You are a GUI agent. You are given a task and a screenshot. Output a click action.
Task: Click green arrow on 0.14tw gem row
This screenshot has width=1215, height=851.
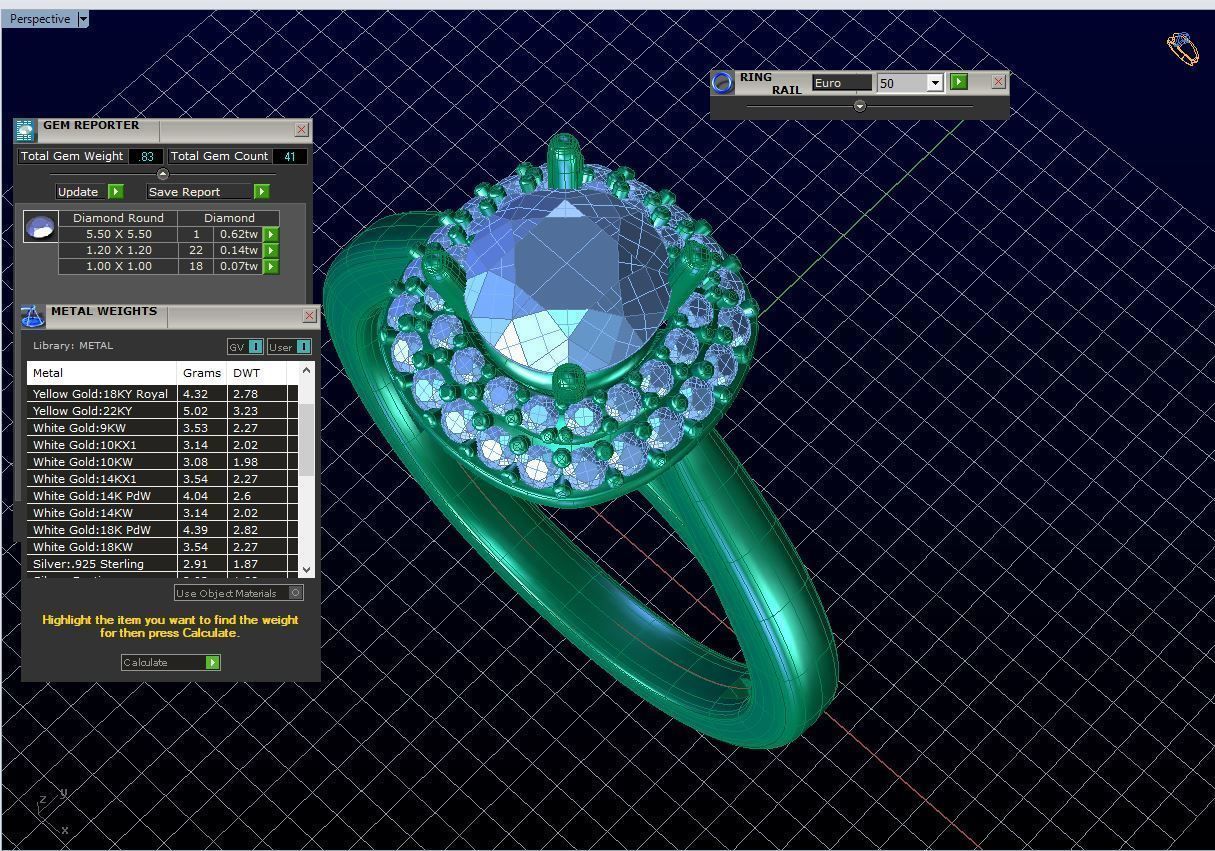point(271,250)
